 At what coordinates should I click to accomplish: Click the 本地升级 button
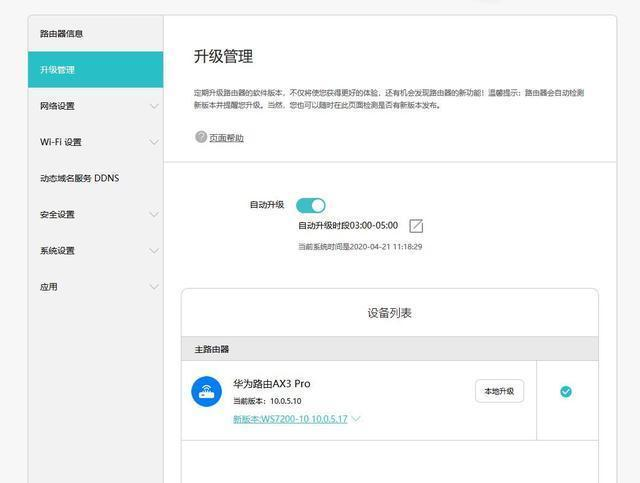499,391
